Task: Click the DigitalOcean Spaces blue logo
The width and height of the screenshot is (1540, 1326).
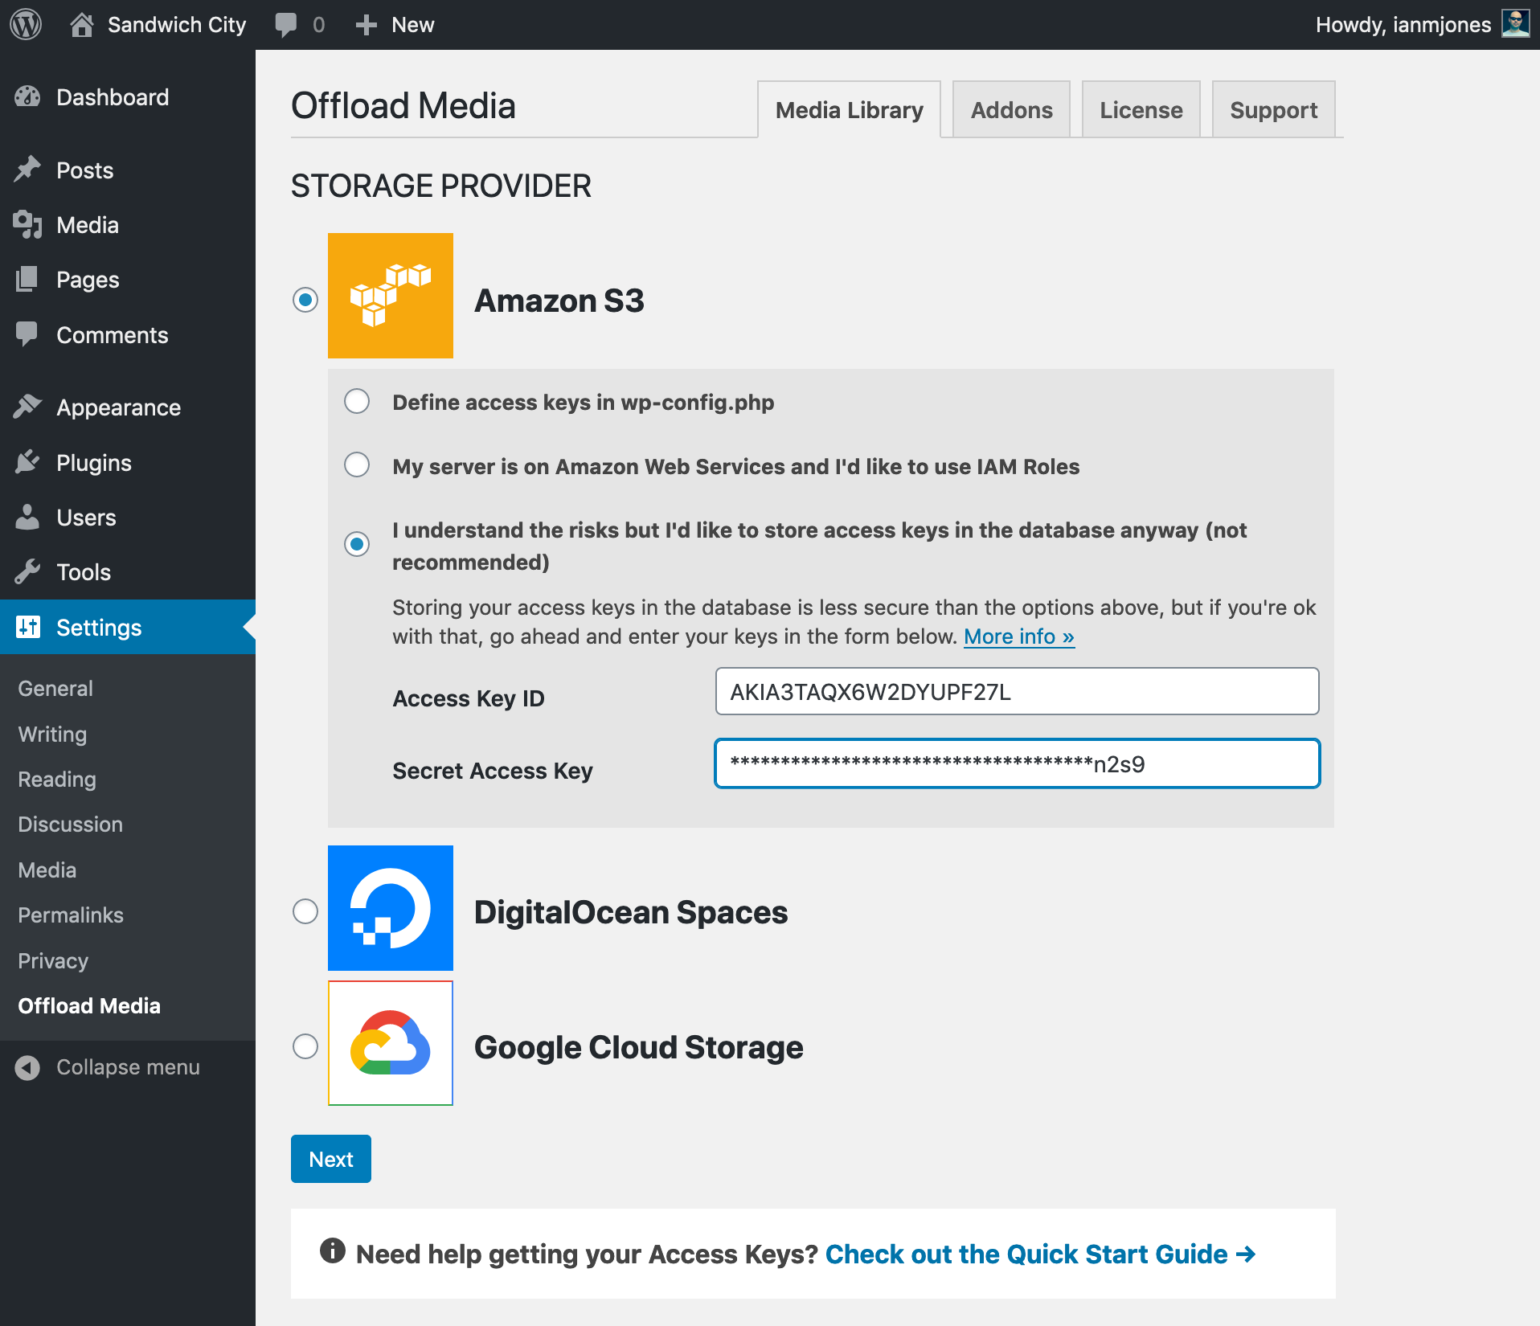Action: tap(390, 908)
